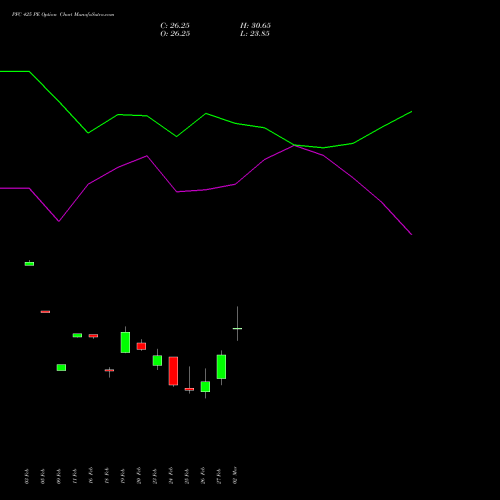Click the green candle above 23 Feb
Screen dimensions: 500x500
coord(157,360)
